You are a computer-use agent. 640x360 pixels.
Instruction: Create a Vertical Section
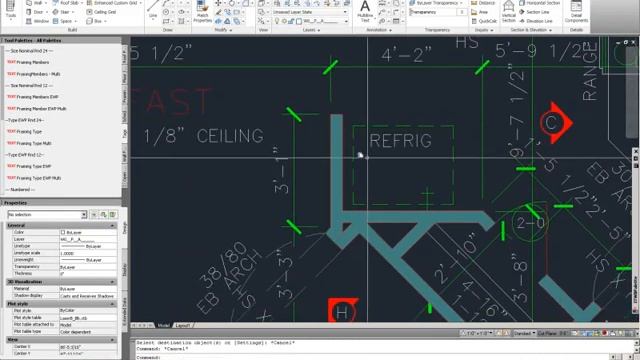[x=509, y=11]
